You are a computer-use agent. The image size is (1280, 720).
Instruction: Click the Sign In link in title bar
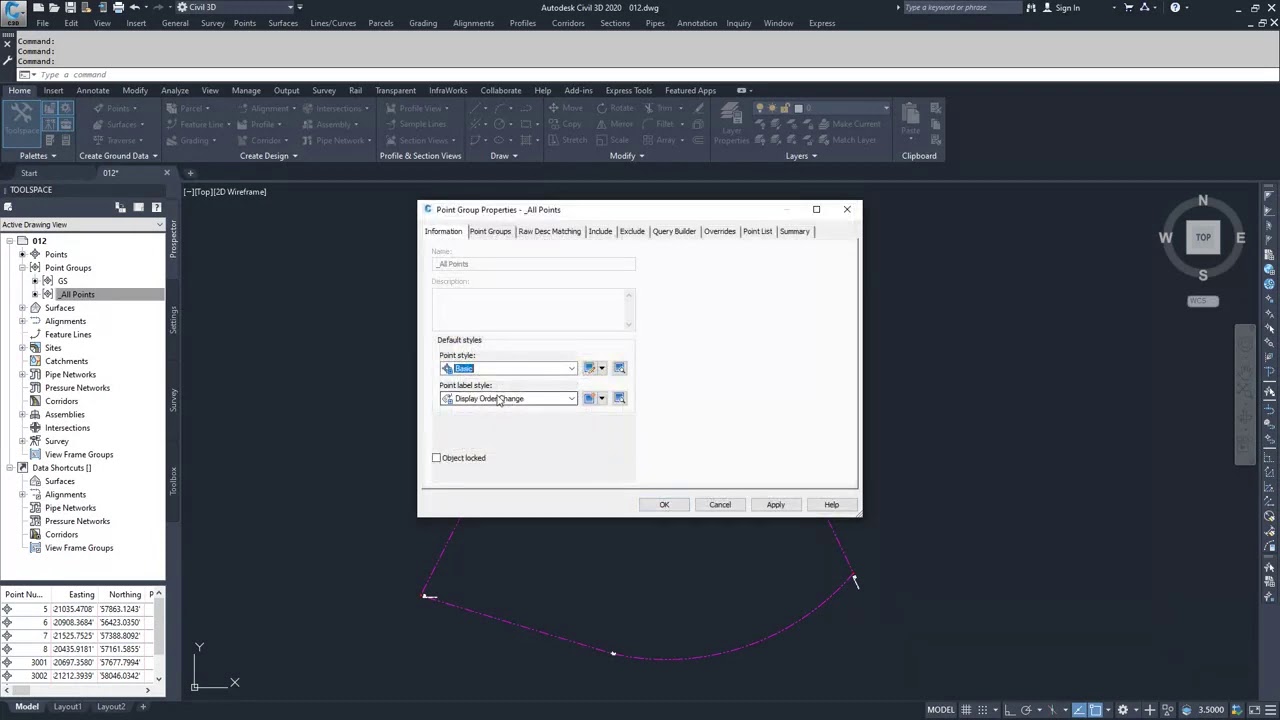[1067, 8]
